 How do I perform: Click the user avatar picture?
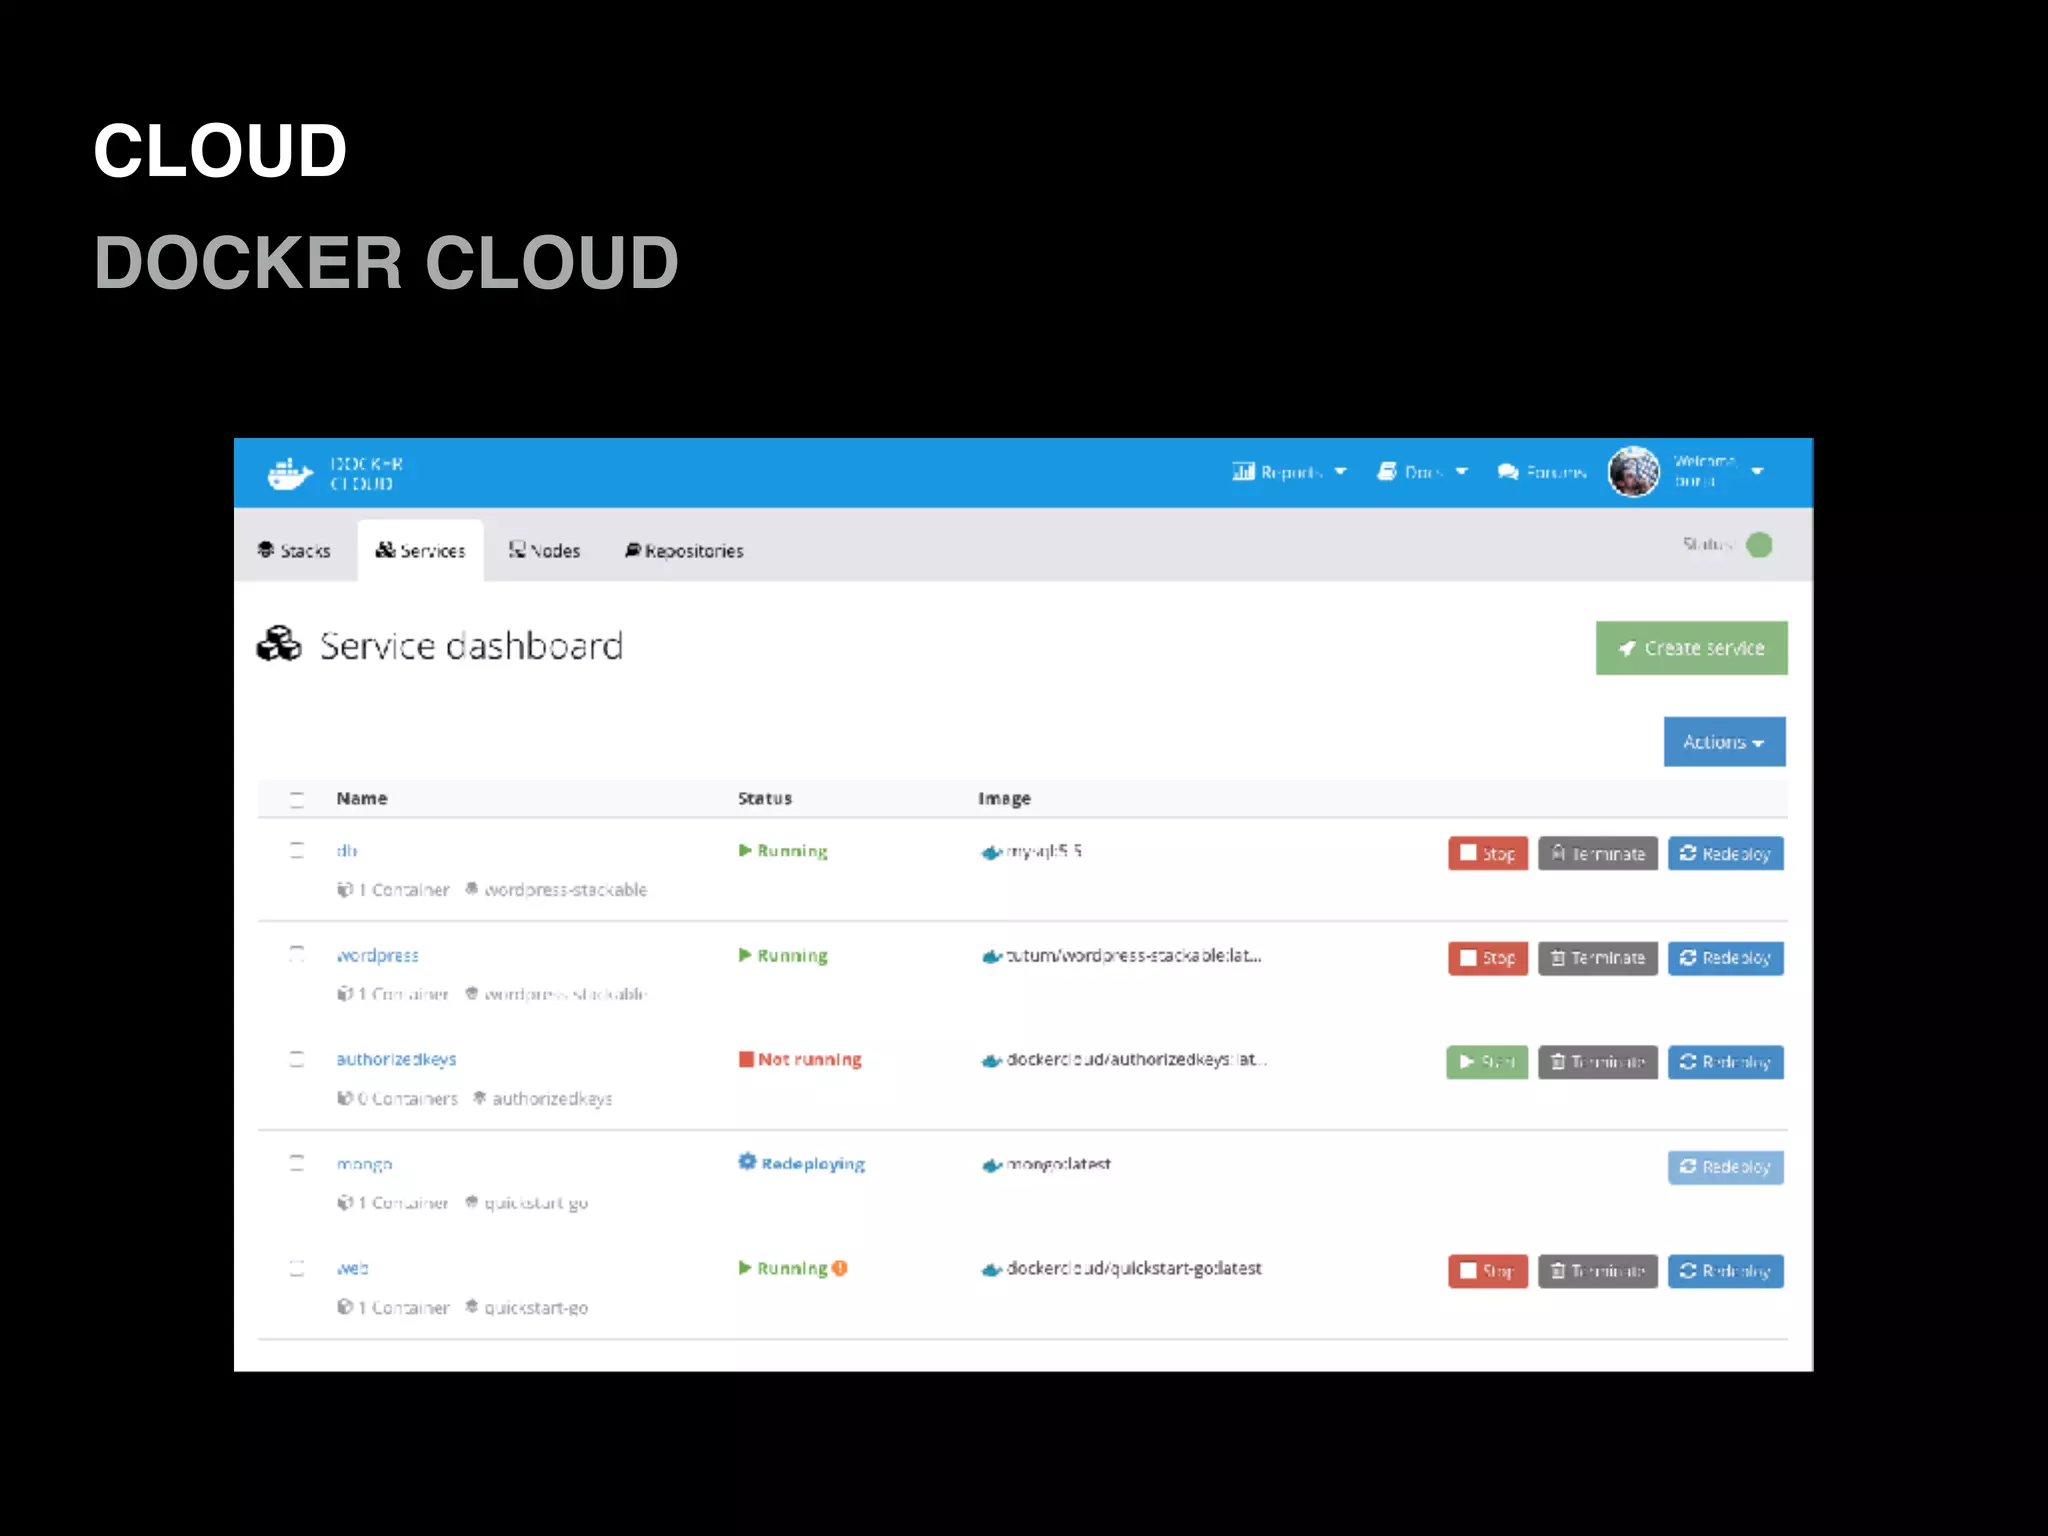pos(1633,472)
